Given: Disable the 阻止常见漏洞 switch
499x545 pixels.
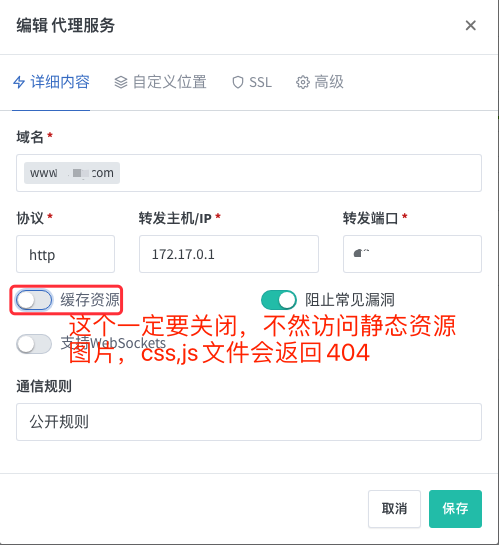Looking at the screenshot, I should pyautogui.click(x=279, y=300).
